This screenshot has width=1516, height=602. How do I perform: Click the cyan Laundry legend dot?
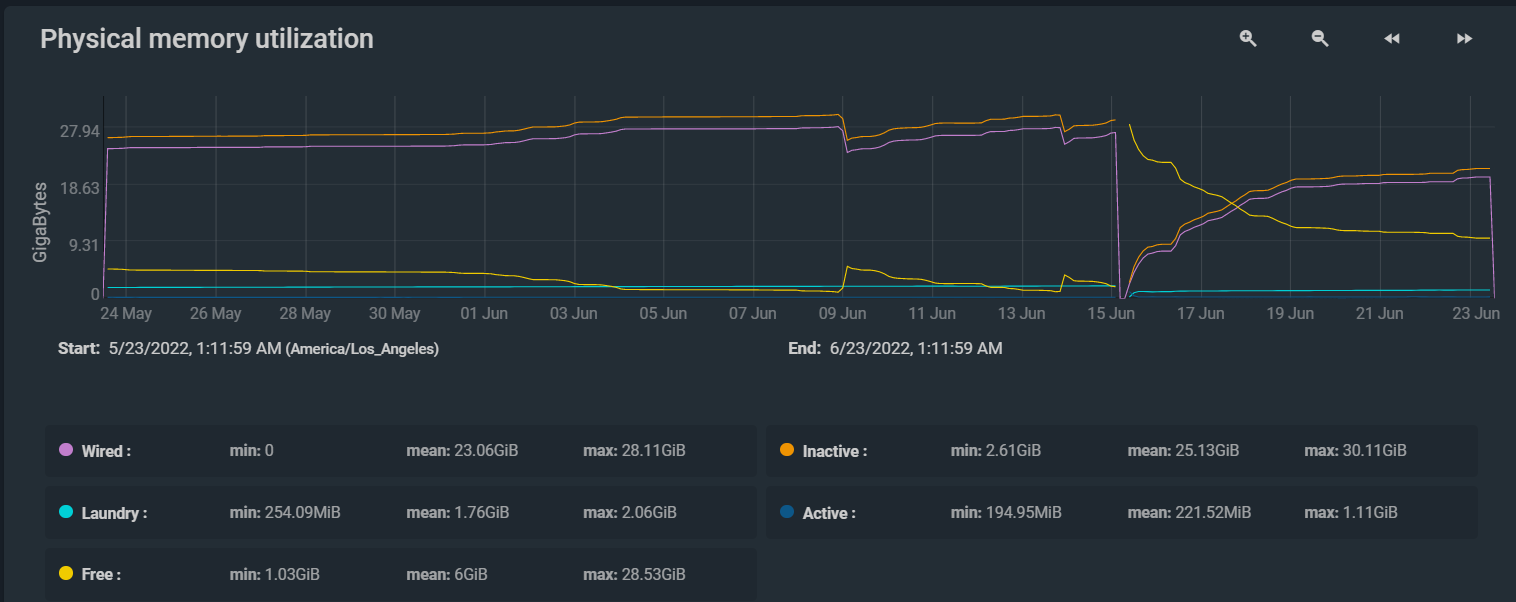click(x=66, y=513)
